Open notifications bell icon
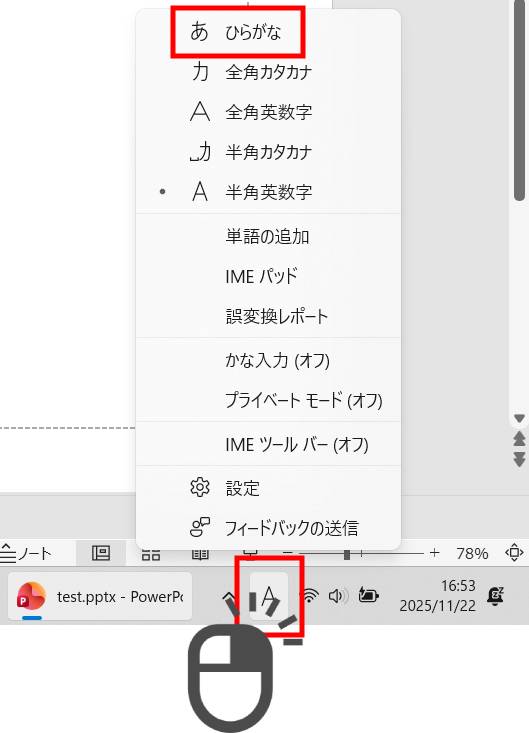This screenshot has width=529, height=733. coord(495,596)
